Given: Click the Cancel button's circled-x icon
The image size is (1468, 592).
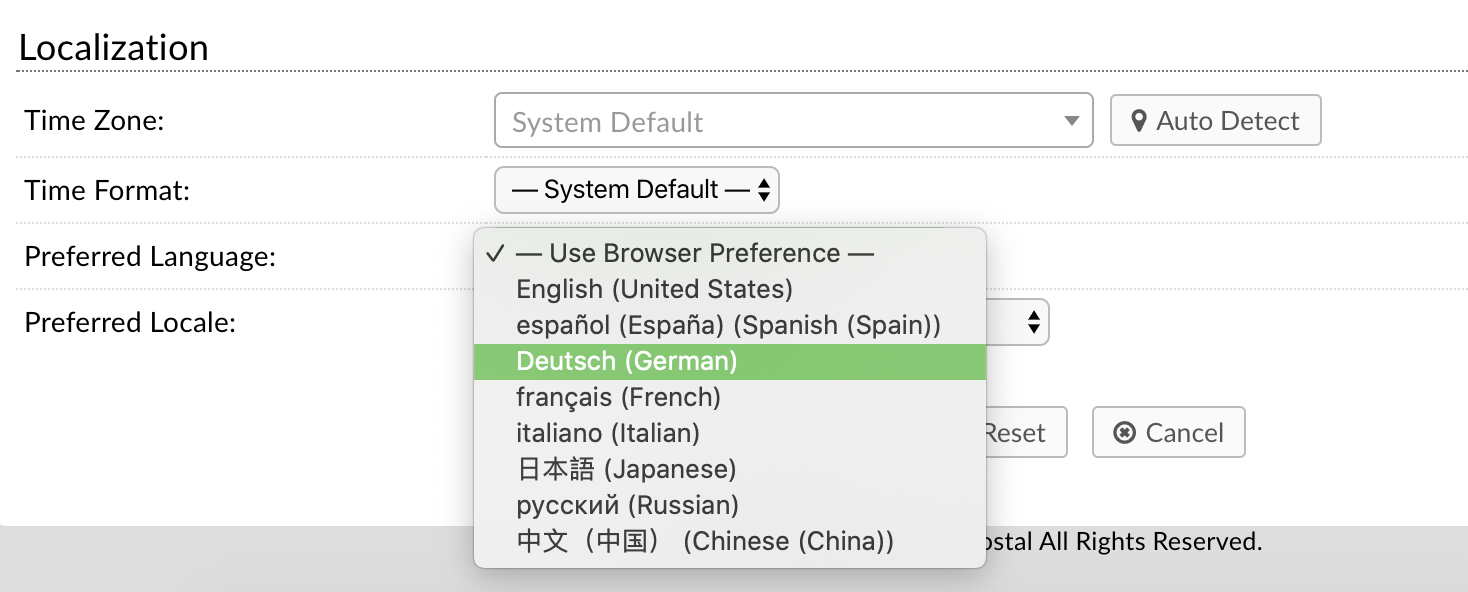Looking at the screenshot, I should tap(1124, 433).
